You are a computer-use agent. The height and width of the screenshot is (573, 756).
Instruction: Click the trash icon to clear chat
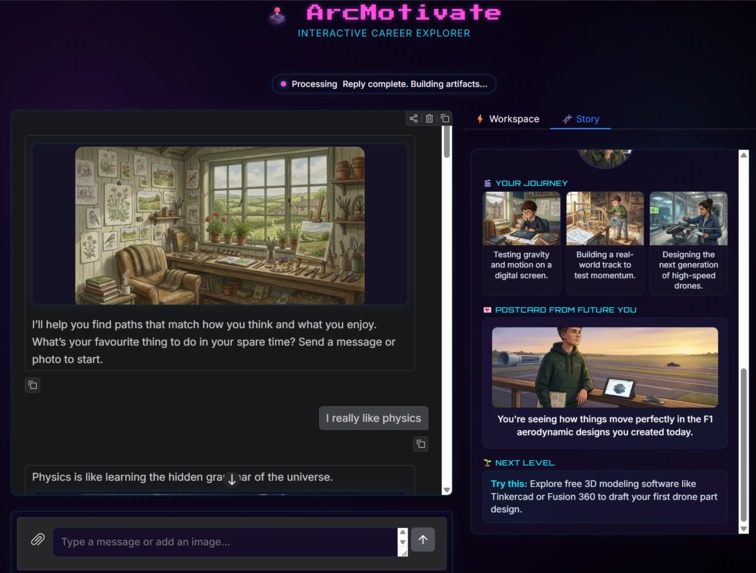click(x=429, y=118)
